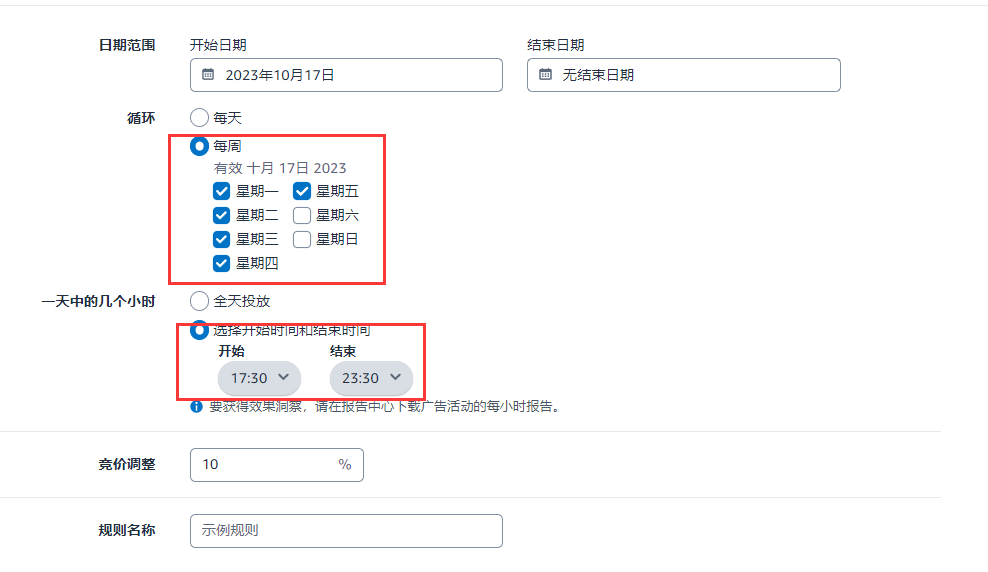Check the 星期日 checkbox
Image resolution: width=988 pixels, height=572 pixels.
(x=302, y=239)
